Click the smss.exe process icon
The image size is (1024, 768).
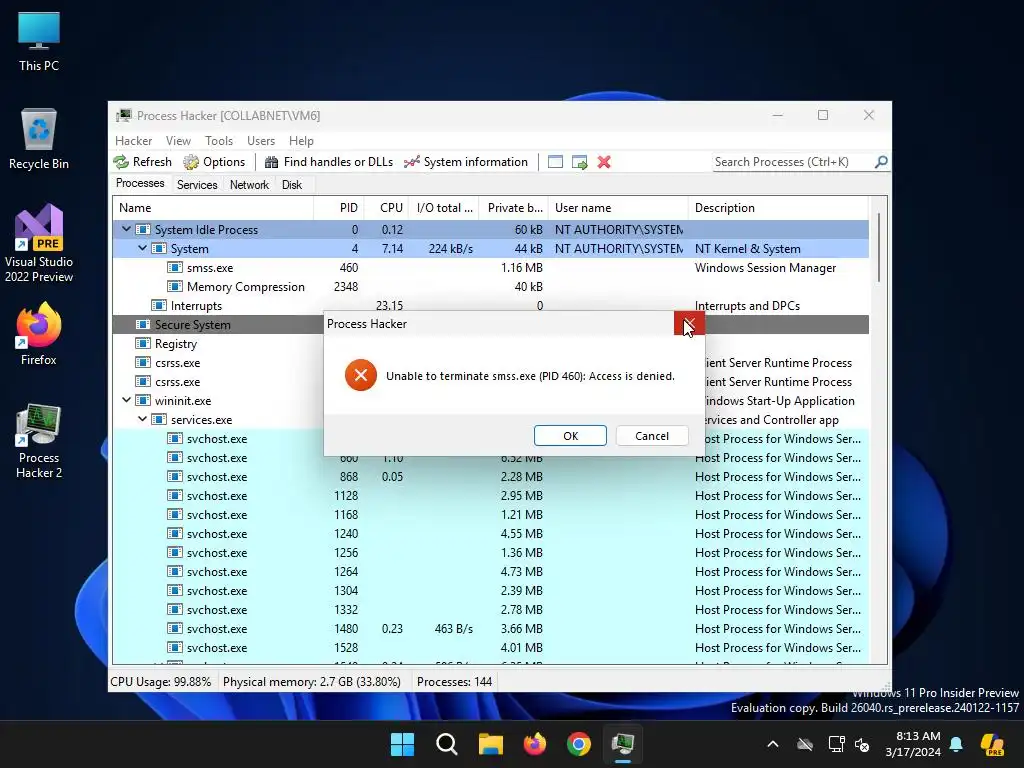[x=174, y=268]
